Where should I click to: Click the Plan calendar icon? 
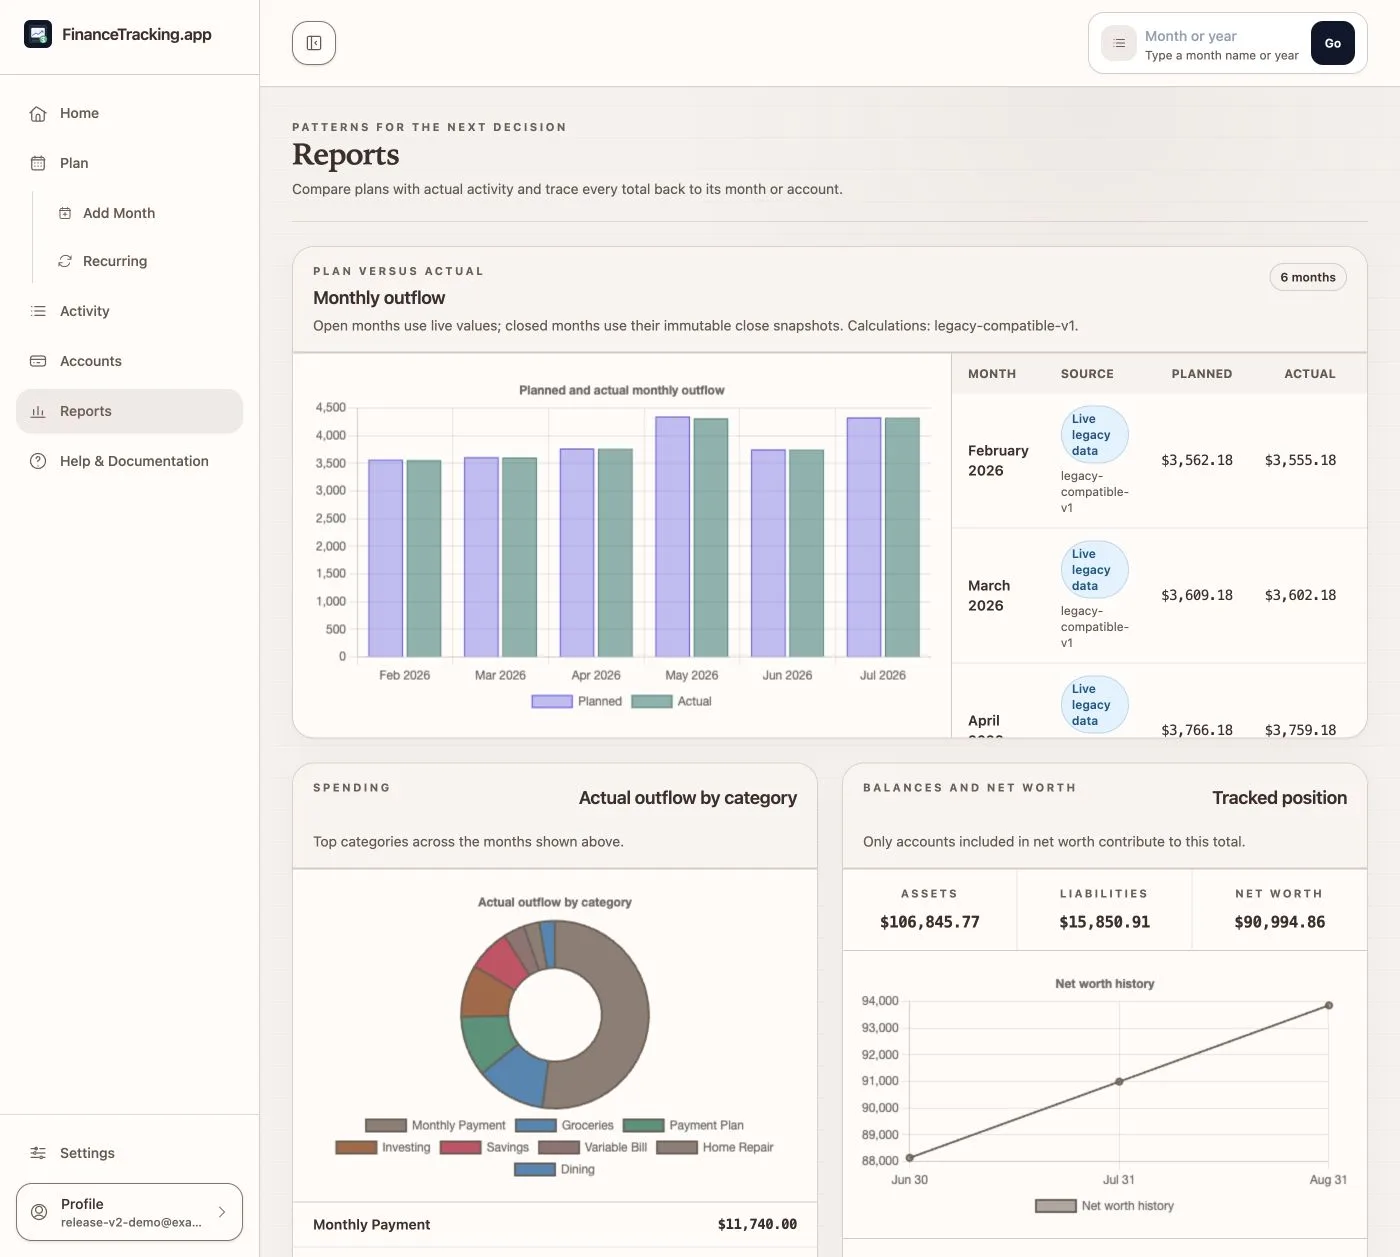point(38,163)
